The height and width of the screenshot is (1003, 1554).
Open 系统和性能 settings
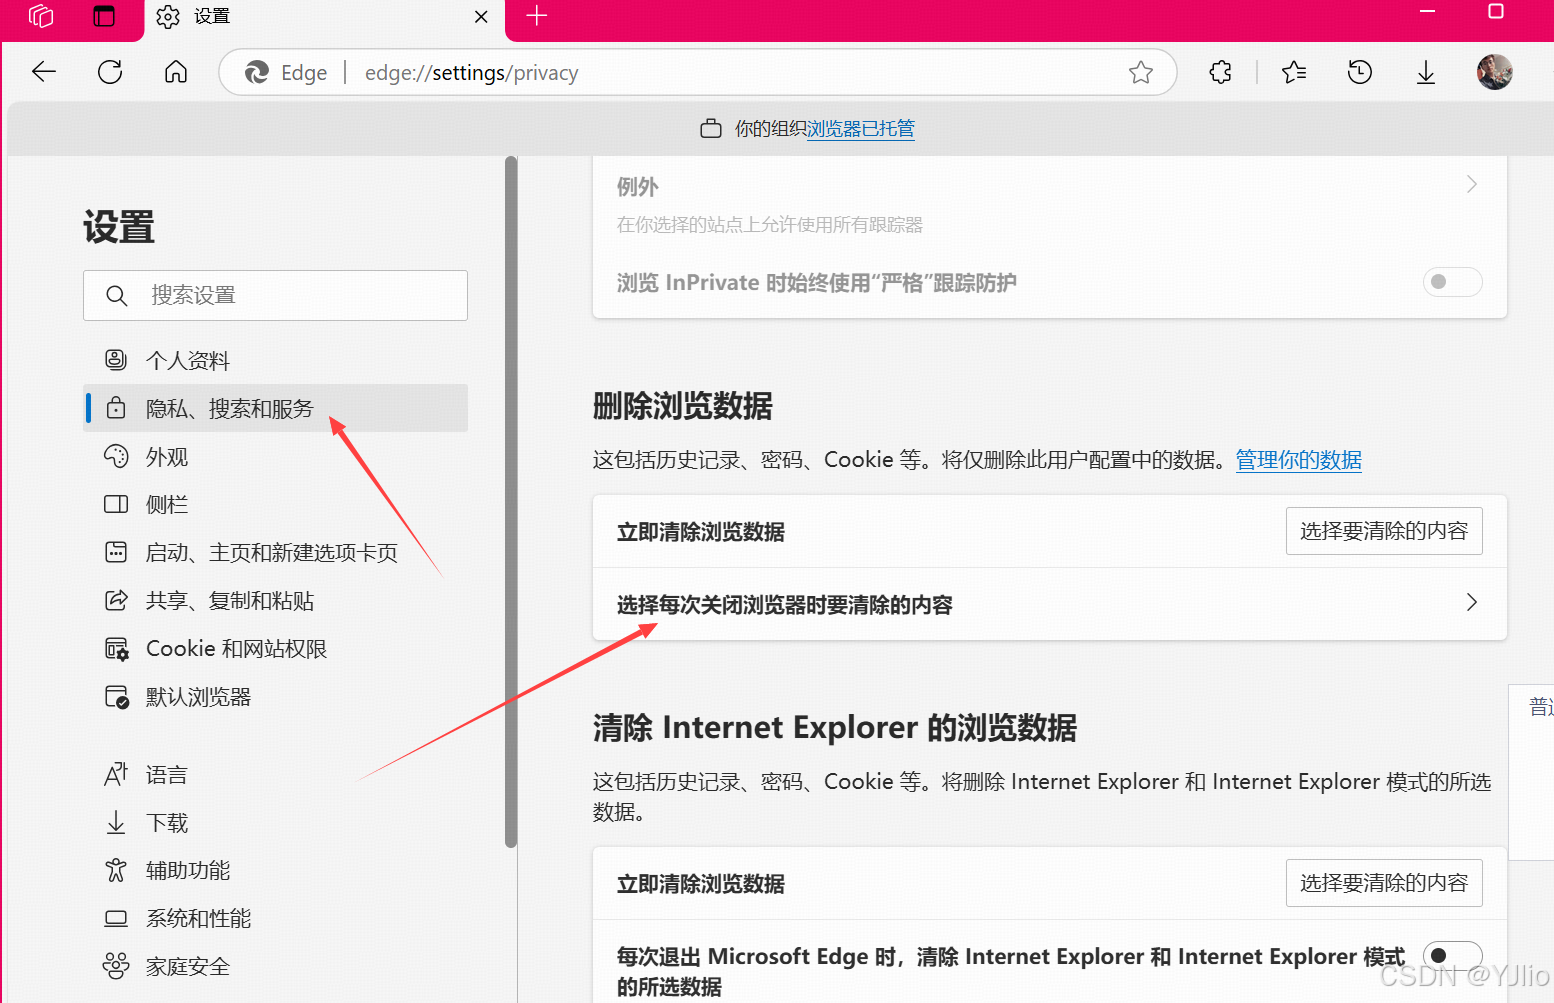tap(275, 919)
